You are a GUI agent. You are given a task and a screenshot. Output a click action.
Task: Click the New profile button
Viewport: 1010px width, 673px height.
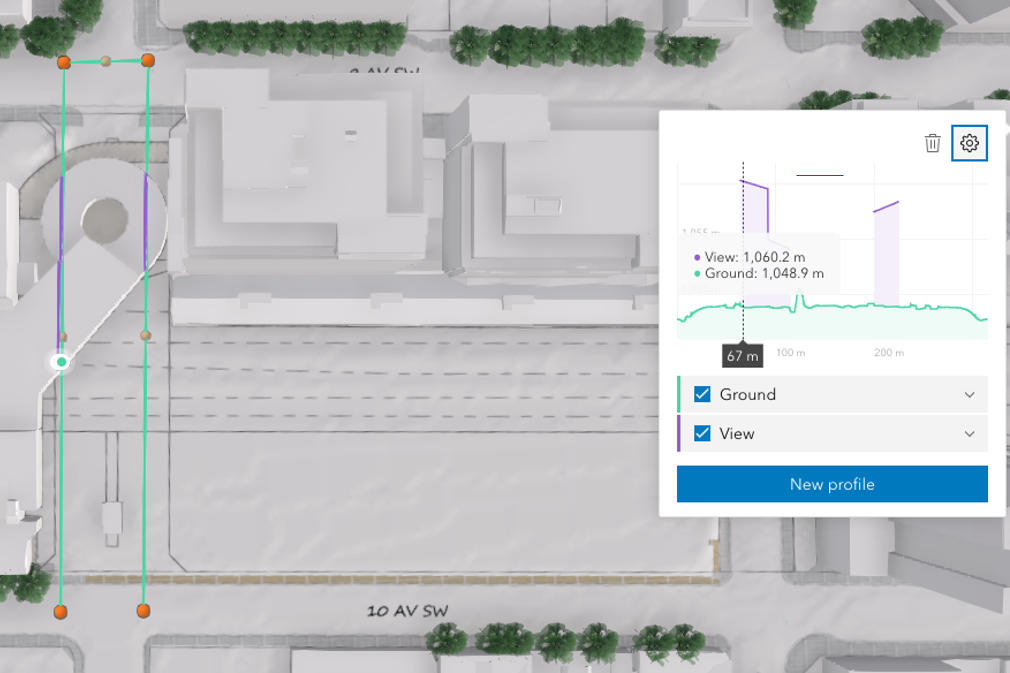click(832, 484)
